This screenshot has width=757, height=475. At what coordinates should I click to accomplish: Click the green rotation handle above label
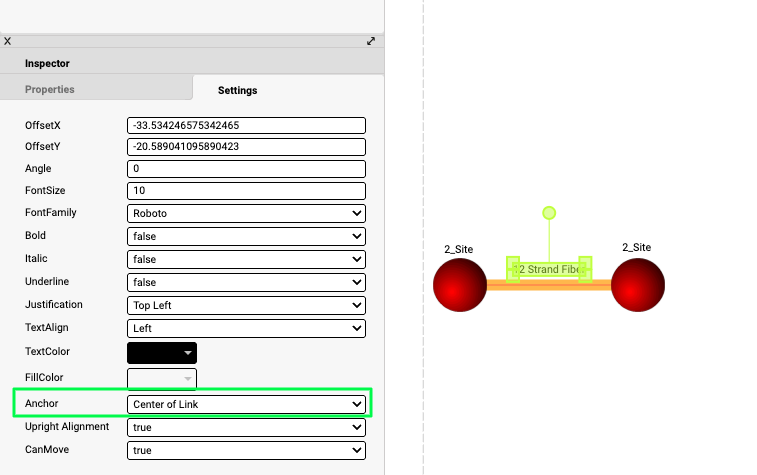[549, 213]
